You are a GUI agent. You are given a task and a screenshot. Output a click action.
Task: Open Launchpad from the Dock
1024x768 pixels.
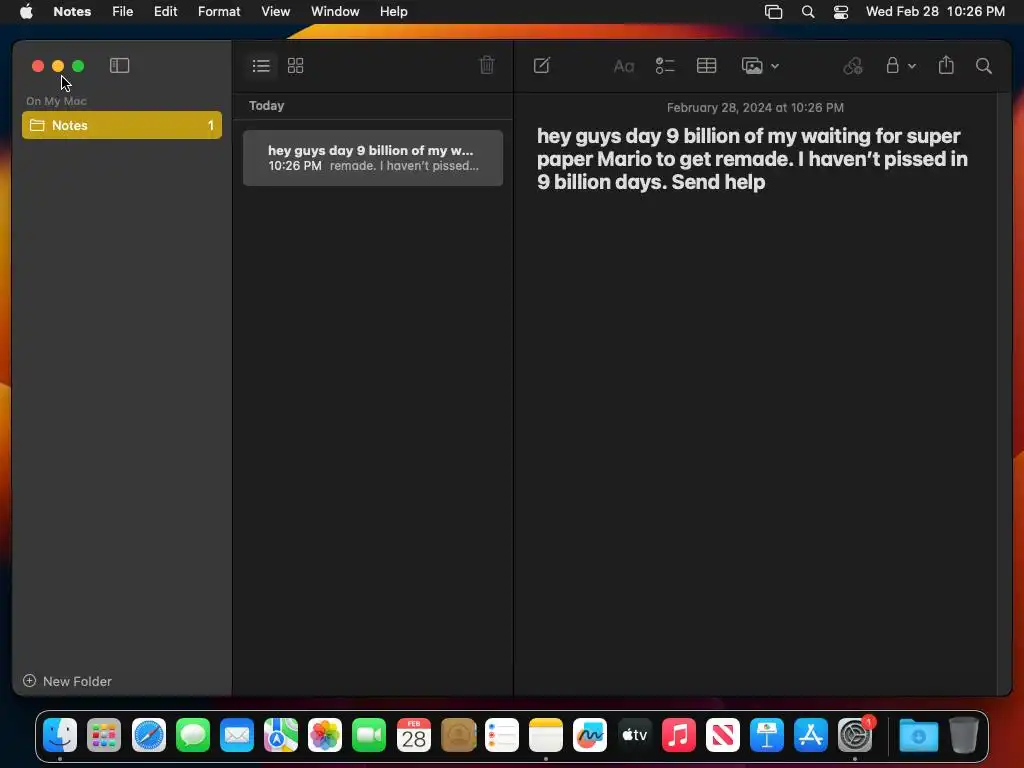[104, 735]
